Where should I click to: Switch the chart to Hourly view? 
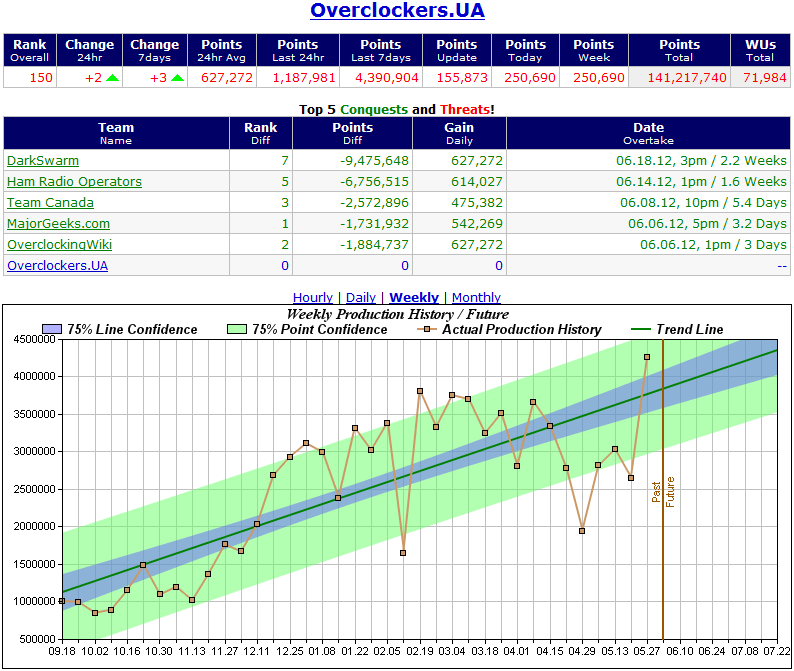pyautogui.click(x=312, y=297)
